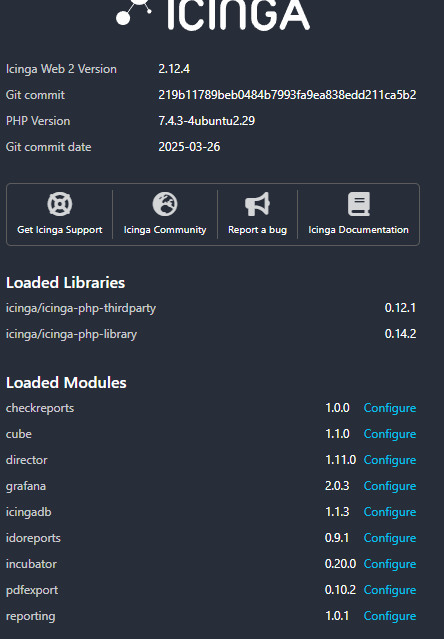Click the Icinga Community globe icon
Image resolution: width=444 pixels, height=639 pixels.
(x=165, y=204)
